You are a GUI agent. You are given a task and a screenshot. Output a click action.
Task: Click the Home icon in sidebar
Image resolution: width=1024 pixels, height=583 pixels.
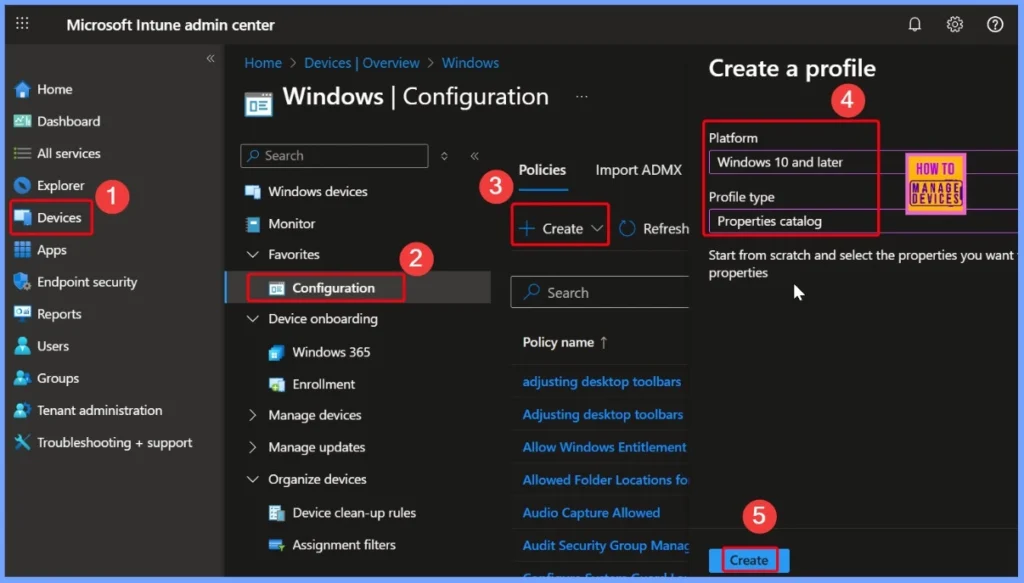[22, 89]
